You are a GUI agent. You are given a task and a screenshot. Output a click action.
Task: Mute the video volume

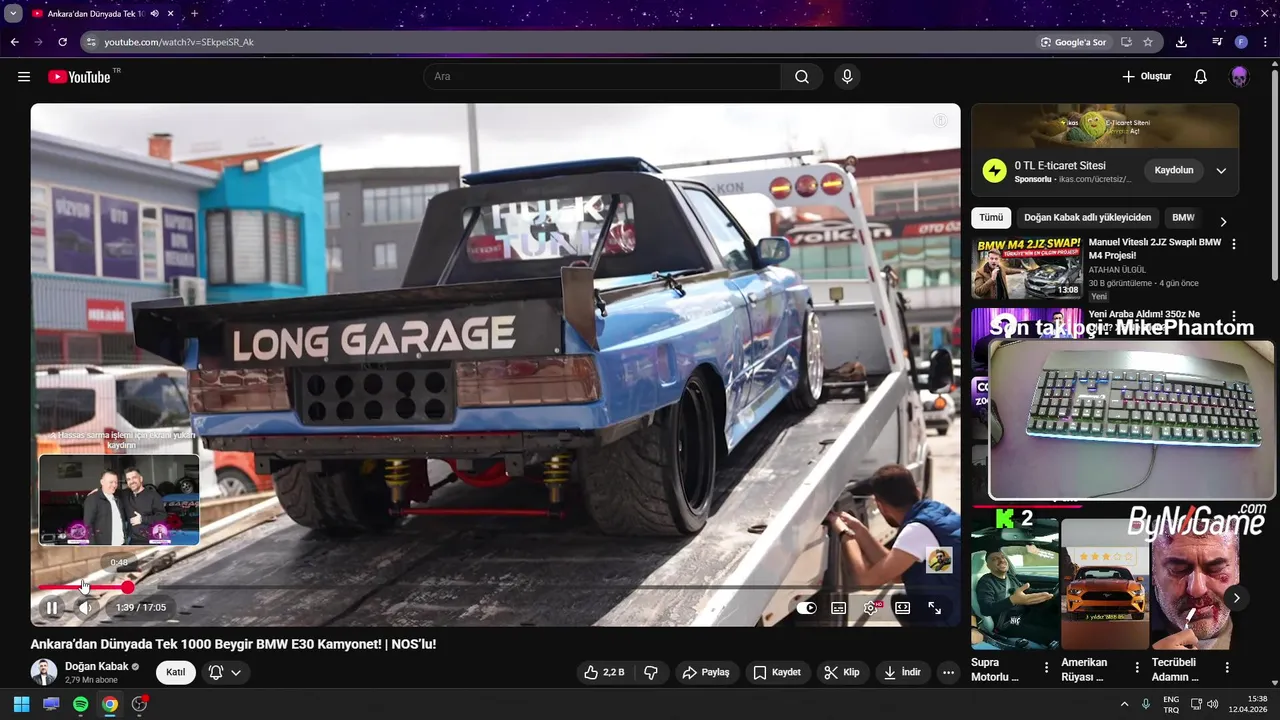pos(86,607)
